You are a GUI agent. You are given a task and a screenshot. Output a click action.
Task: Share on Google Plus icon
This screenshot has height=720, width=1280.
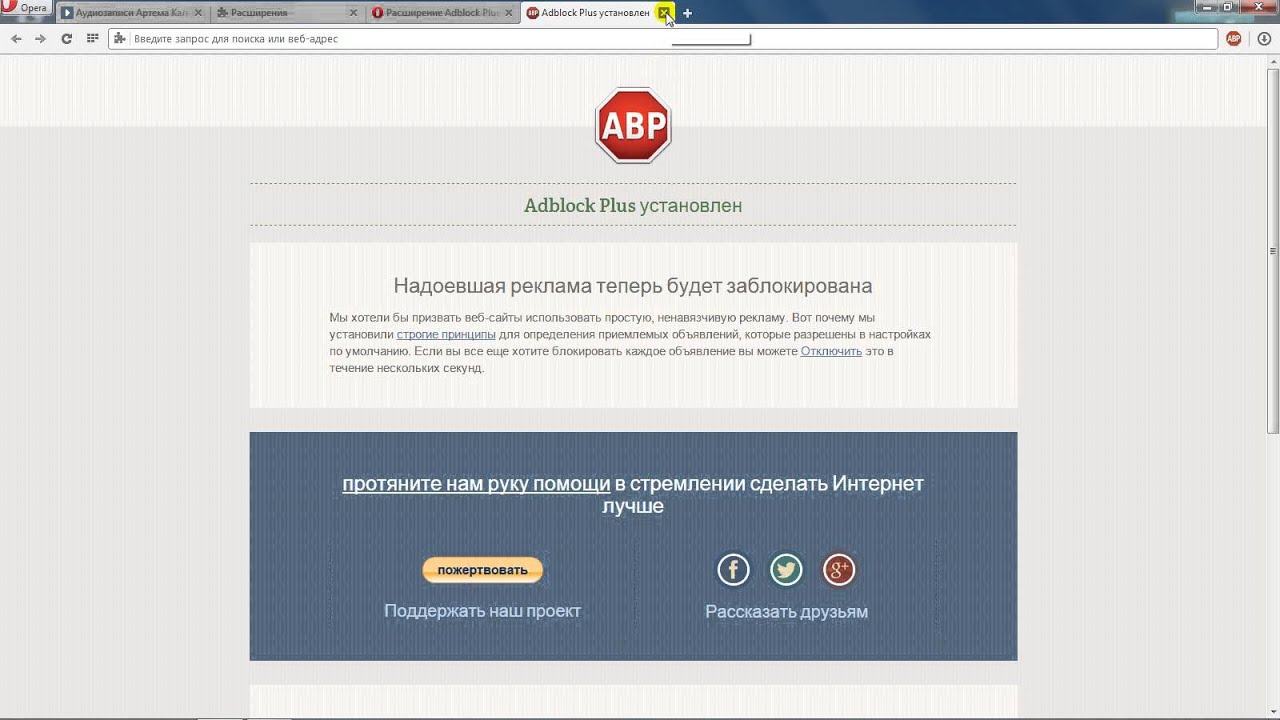(838, 570)
